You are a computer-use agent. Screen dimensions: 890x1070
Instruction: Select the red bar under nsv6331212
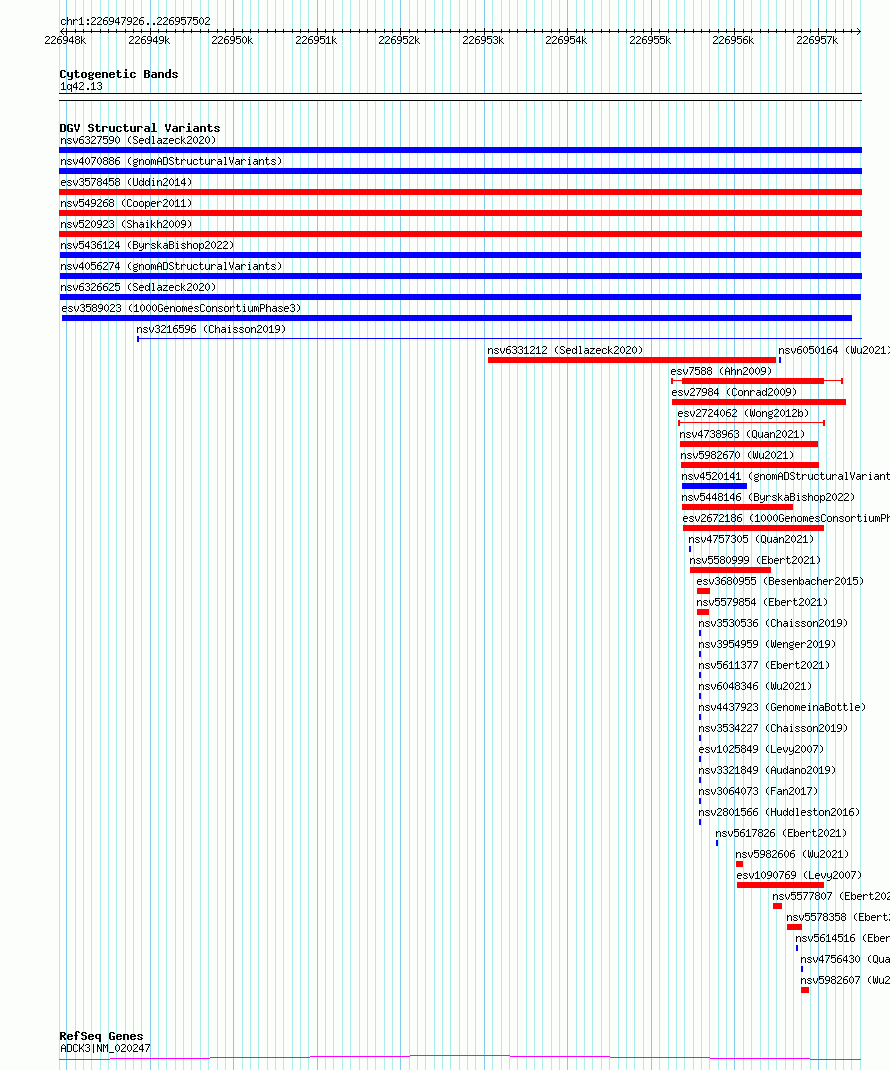tap(632, 360)
